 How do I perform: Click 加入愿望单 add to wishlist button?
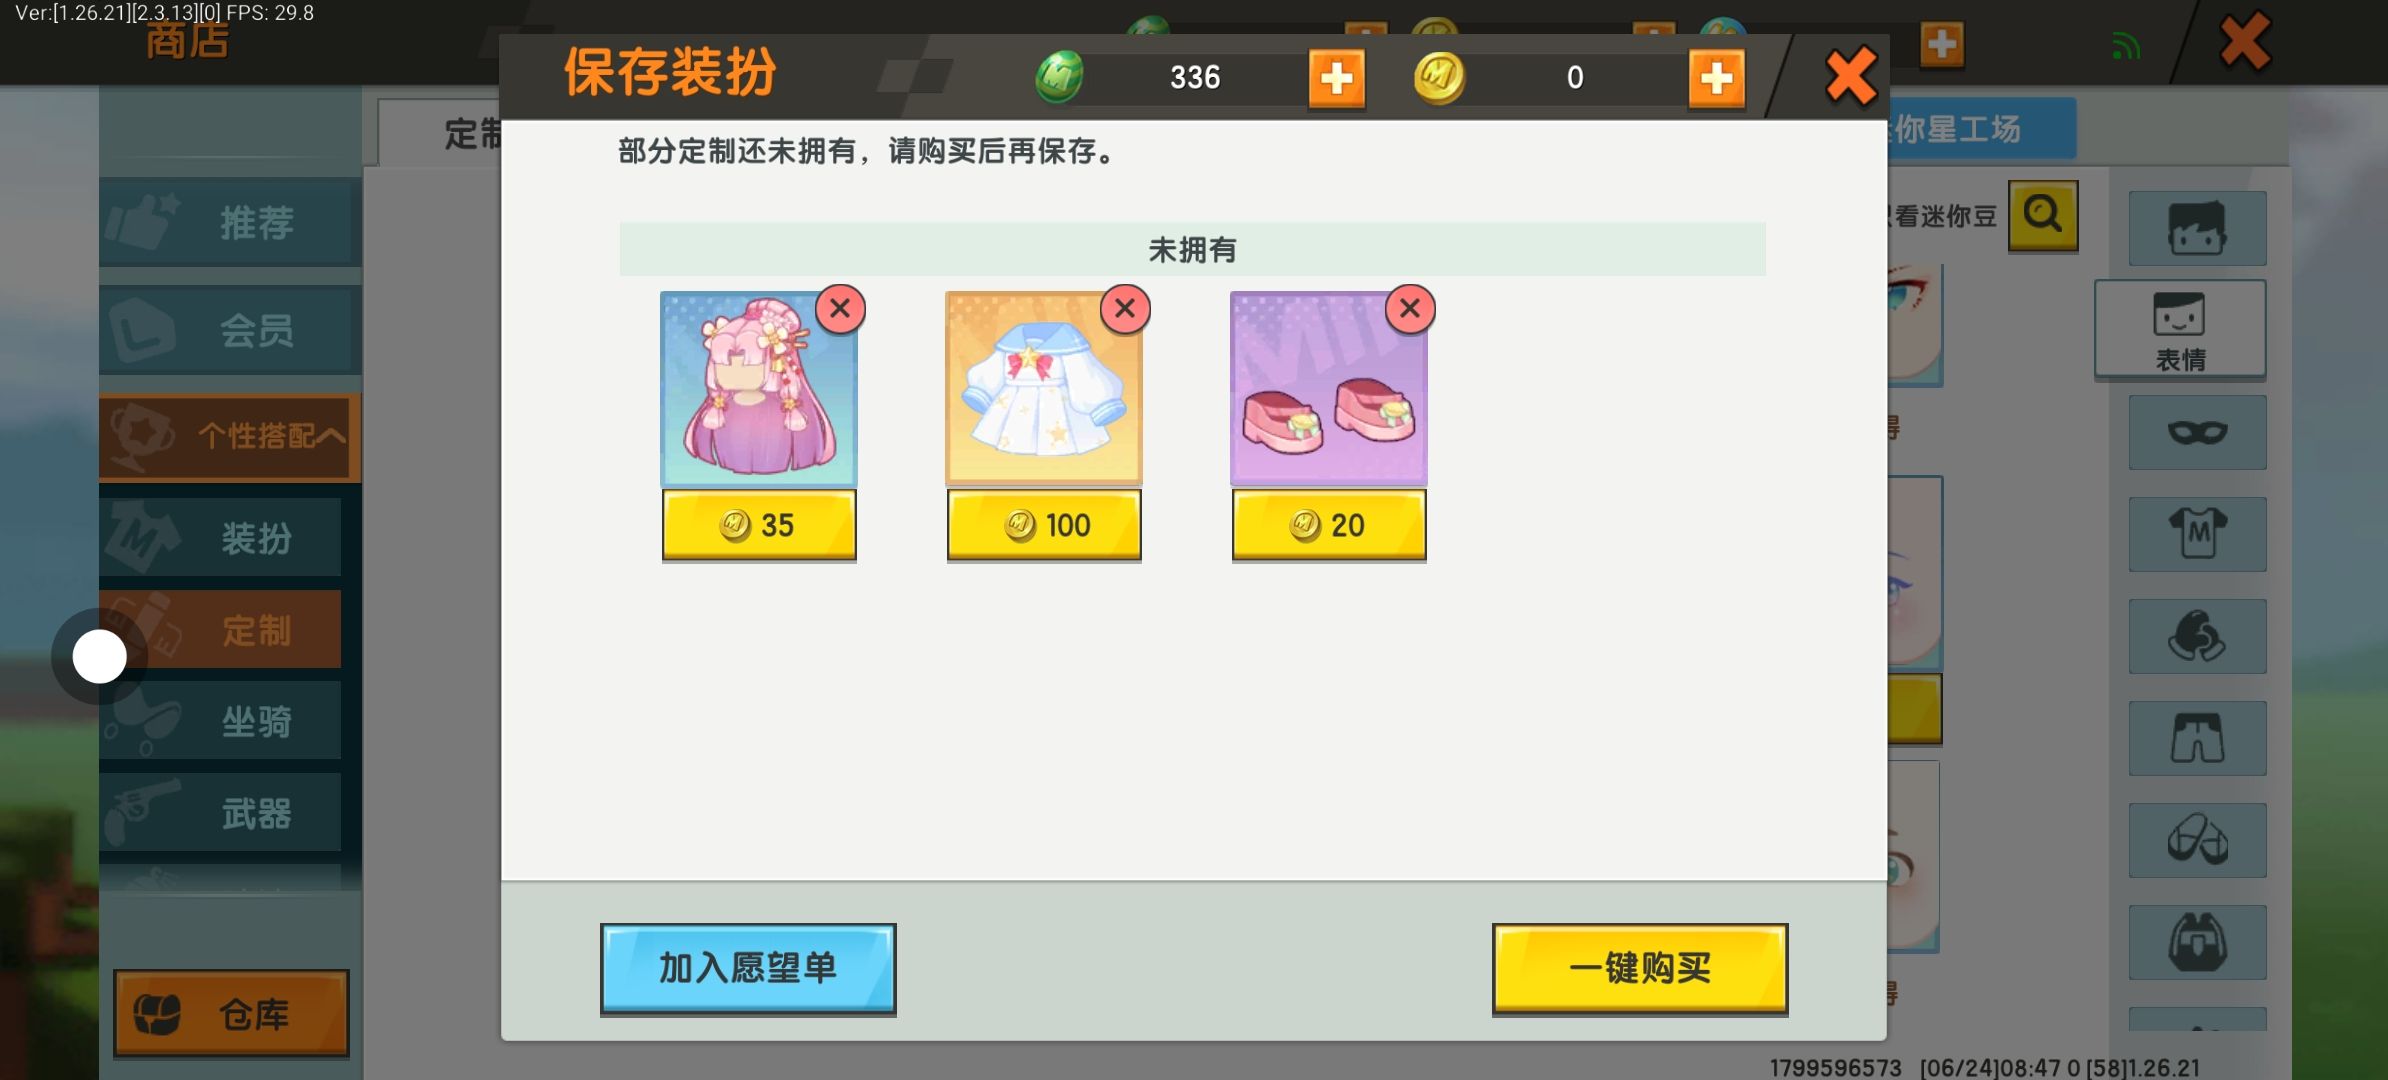(x=748, y=969)
